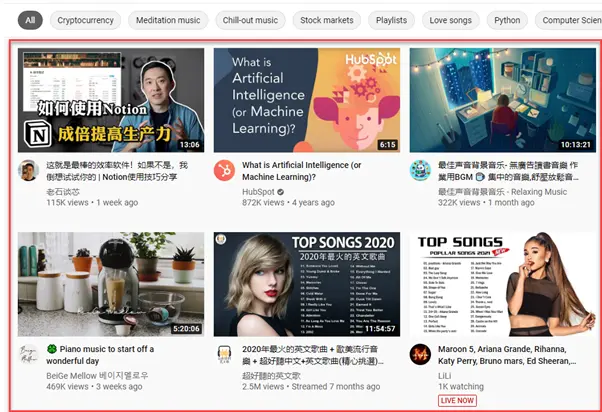Go to the BeiGe Mellow channel name
Image resolution: width=602 pixels, height=412 pixels.
click(97, 376)
